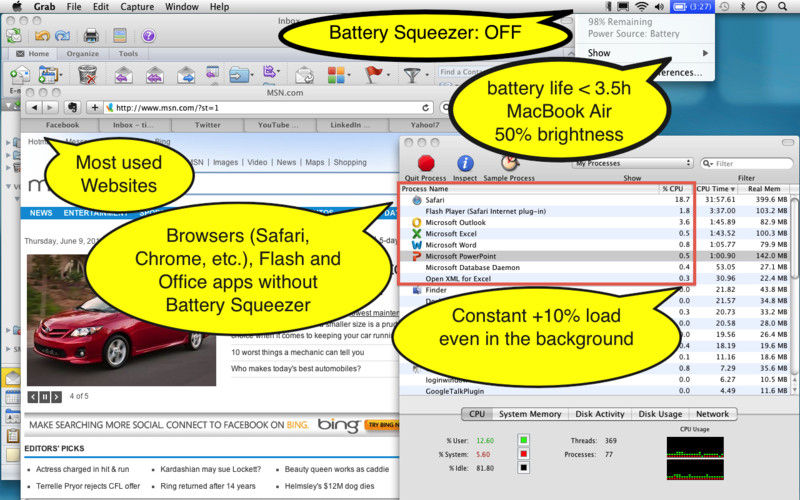Click the red Follow Up flag in Outlook
Viewport: 800px width, 500px height.
click(x=373, y=74)
